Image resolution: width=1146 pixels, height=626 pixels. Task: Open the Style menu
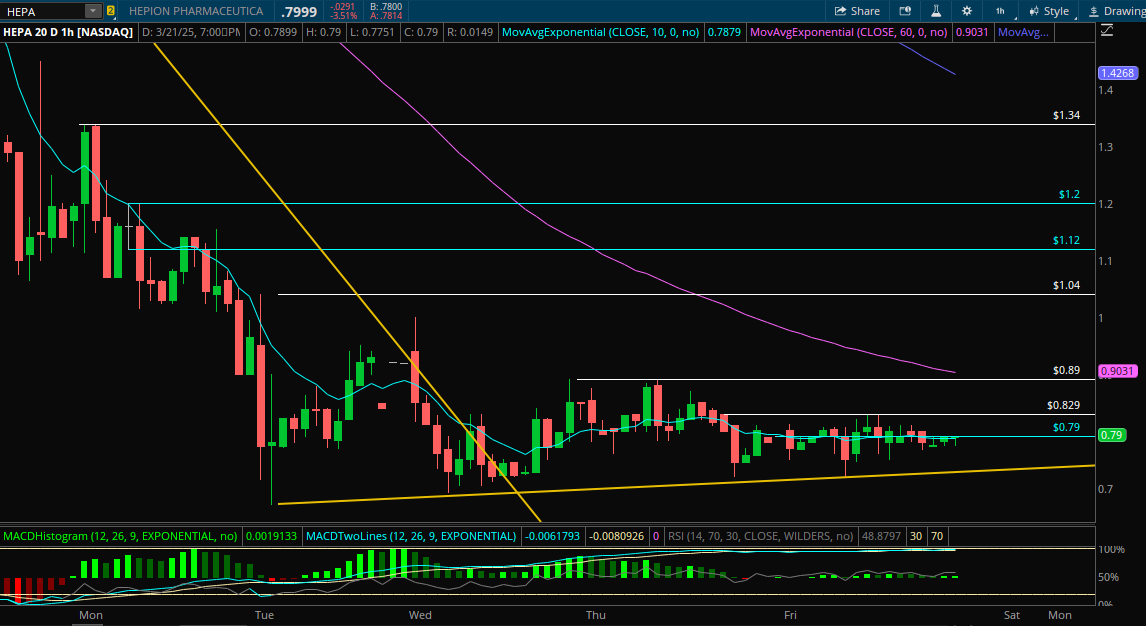point(1049,11)
